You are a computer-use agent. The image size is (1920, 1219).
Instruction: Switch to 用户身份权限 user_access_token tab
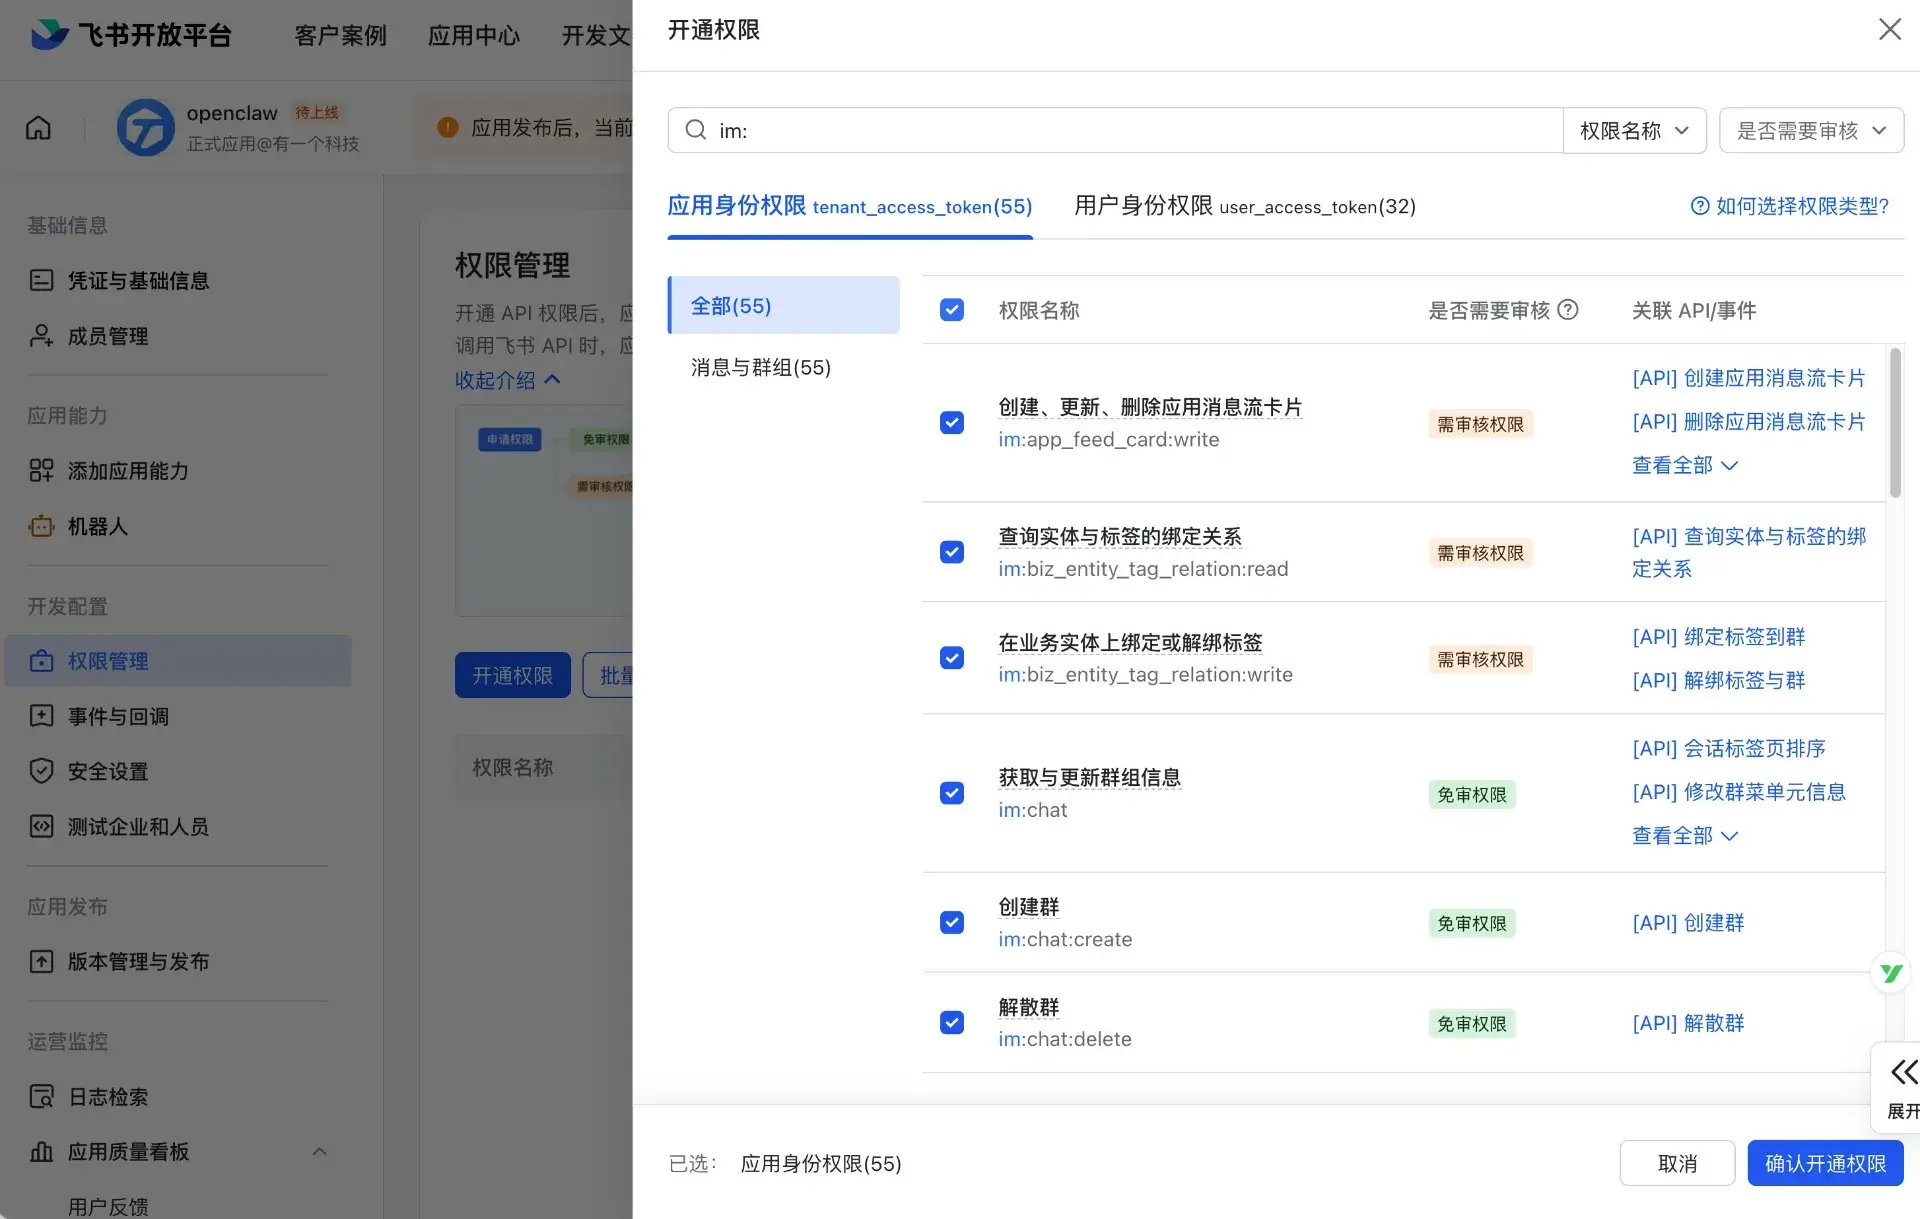(x=1244, y=206)
